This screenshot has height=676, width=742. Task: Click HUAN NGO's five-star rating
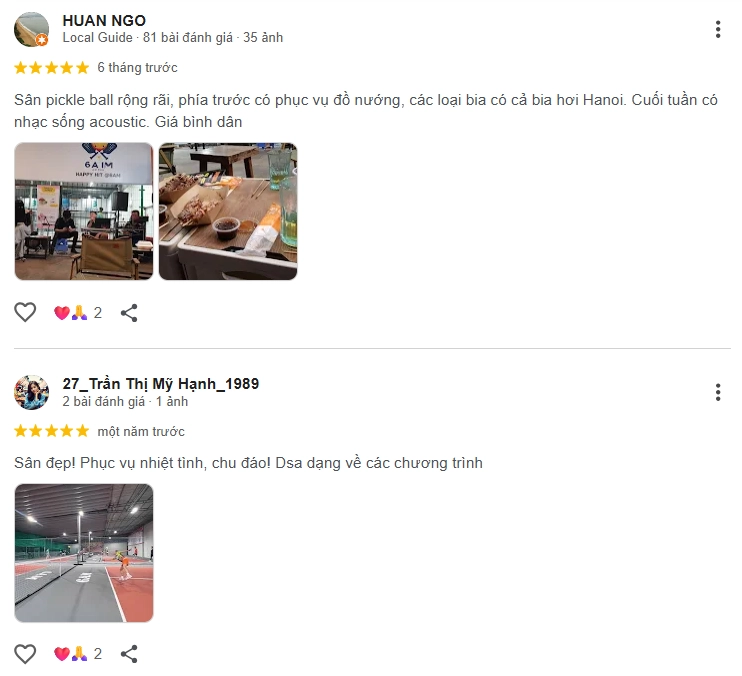click(x=52, y=68)
